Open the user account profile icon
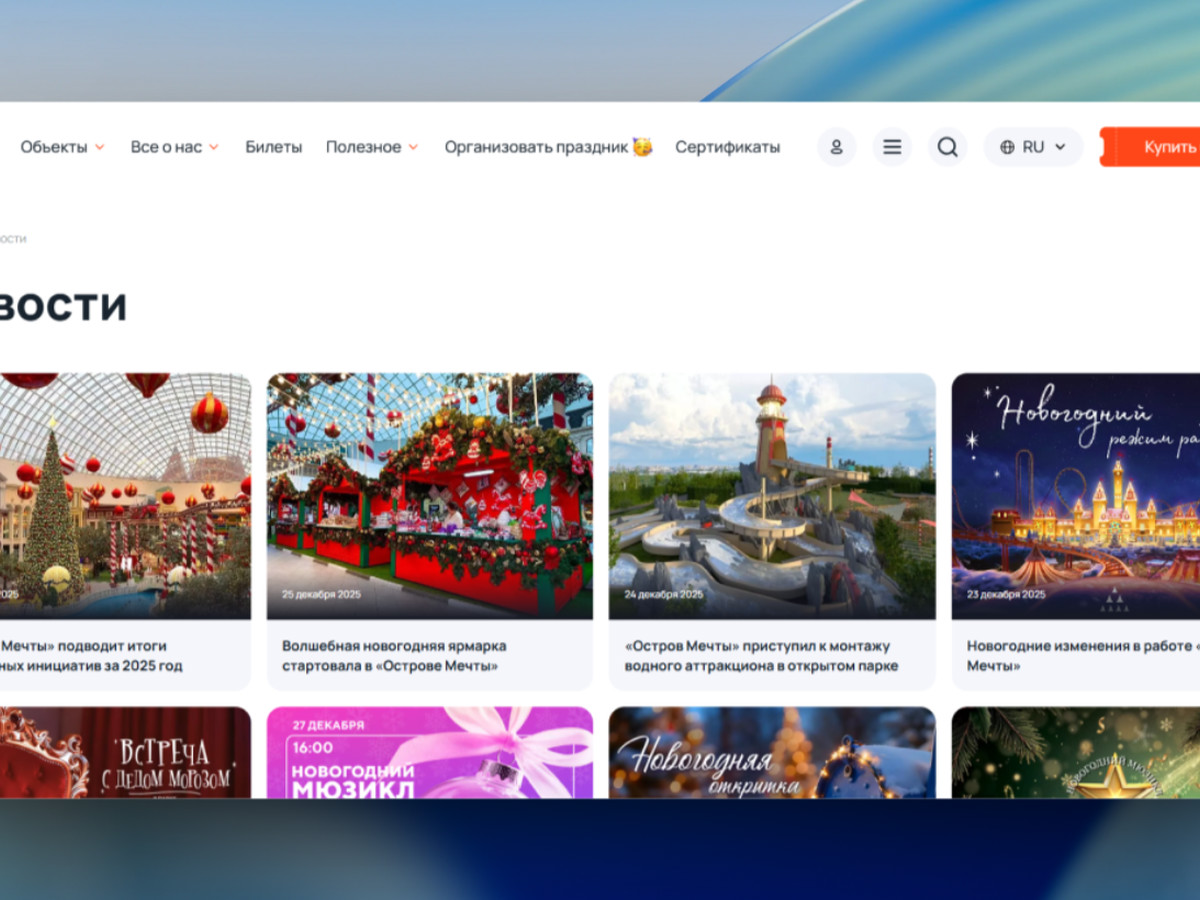This screenshot has height=900, width=1200. [x=836, y=147]
